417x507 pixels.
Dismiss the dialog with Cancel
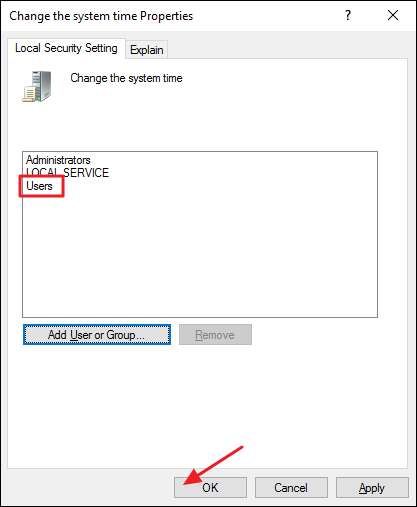pos(291,488)
